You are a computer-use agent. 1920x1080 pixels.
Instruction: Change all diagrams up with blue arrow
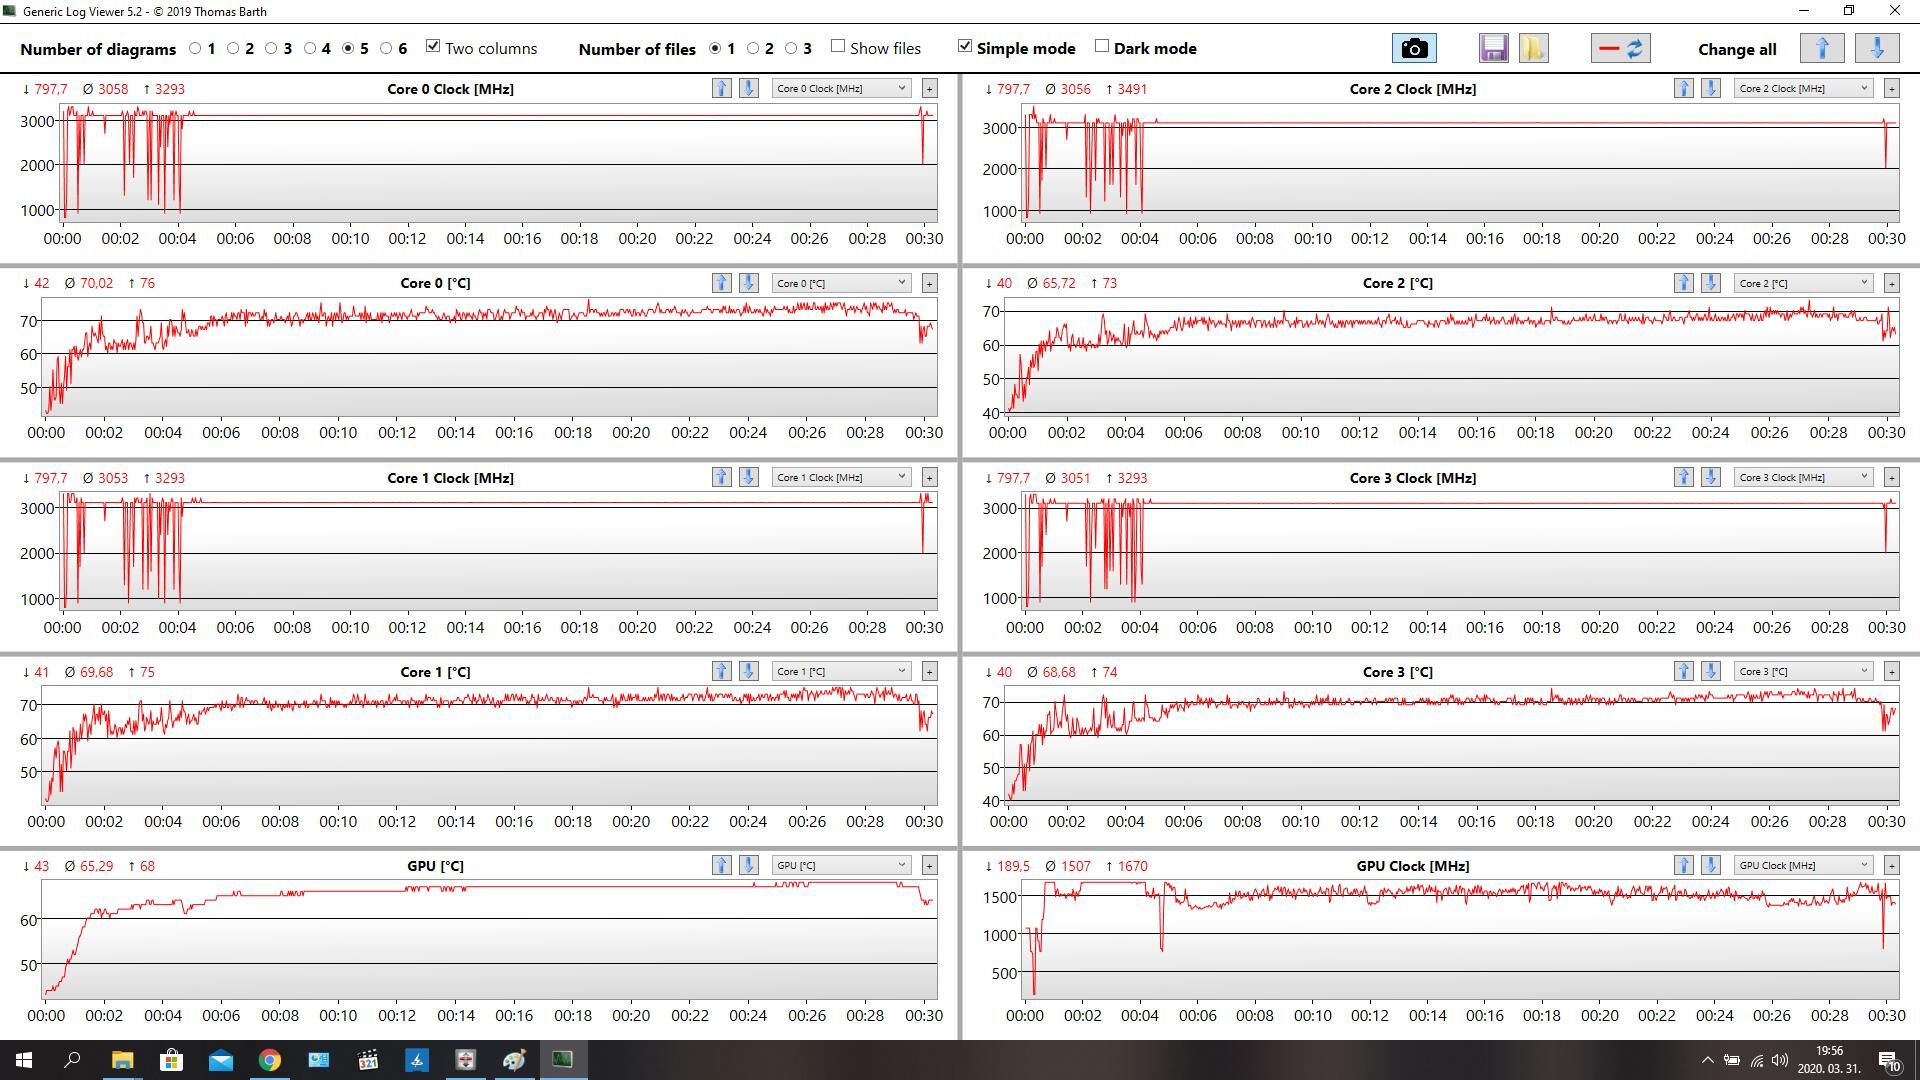[1821, 48]
